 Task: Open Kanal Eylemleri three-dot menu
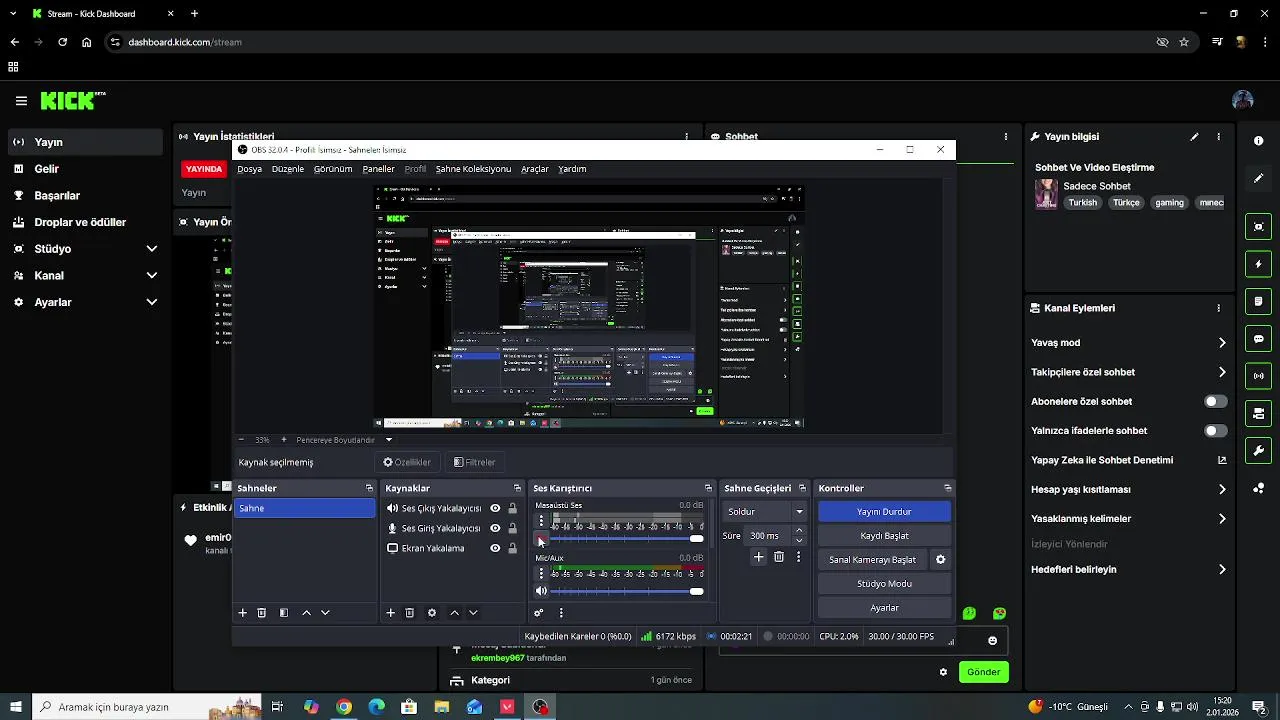tap(1218, 309)
